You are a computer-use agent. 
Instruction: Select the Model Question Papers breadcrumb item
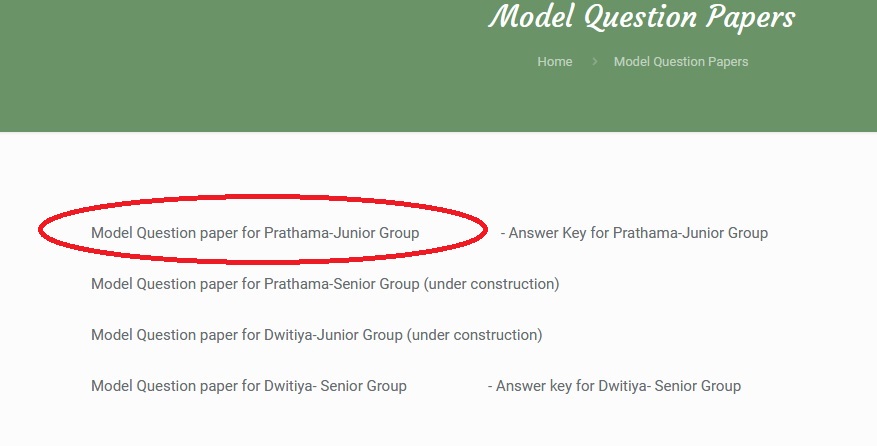click(x=681, y=62)
